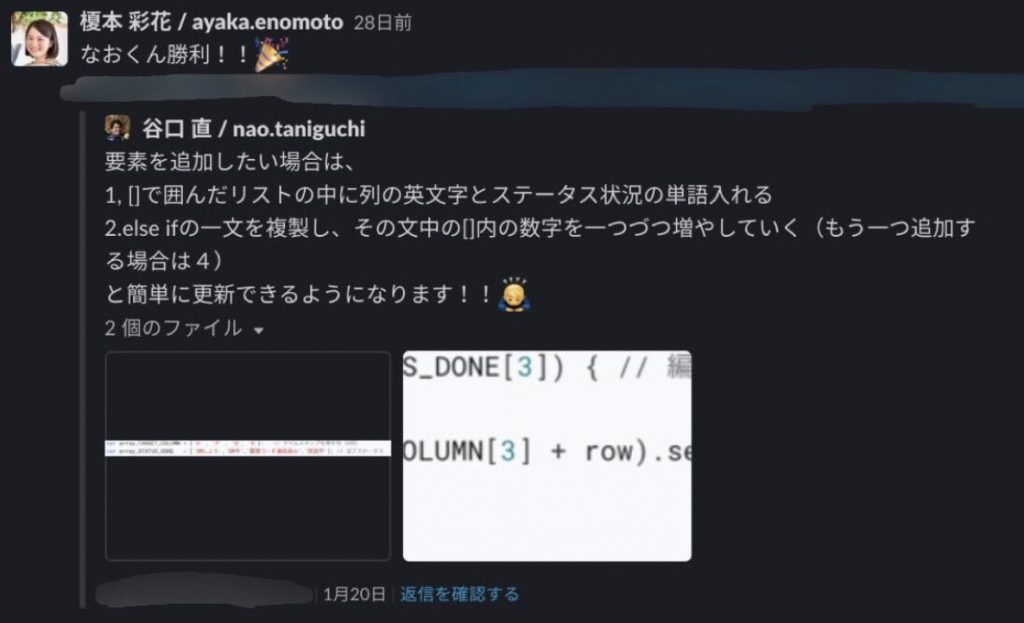The height and width of the screenshot is (623, 1024).
Task: Click the quoted line starting with 1, []で囲んだリスト
Action: (x=439, y=195)
